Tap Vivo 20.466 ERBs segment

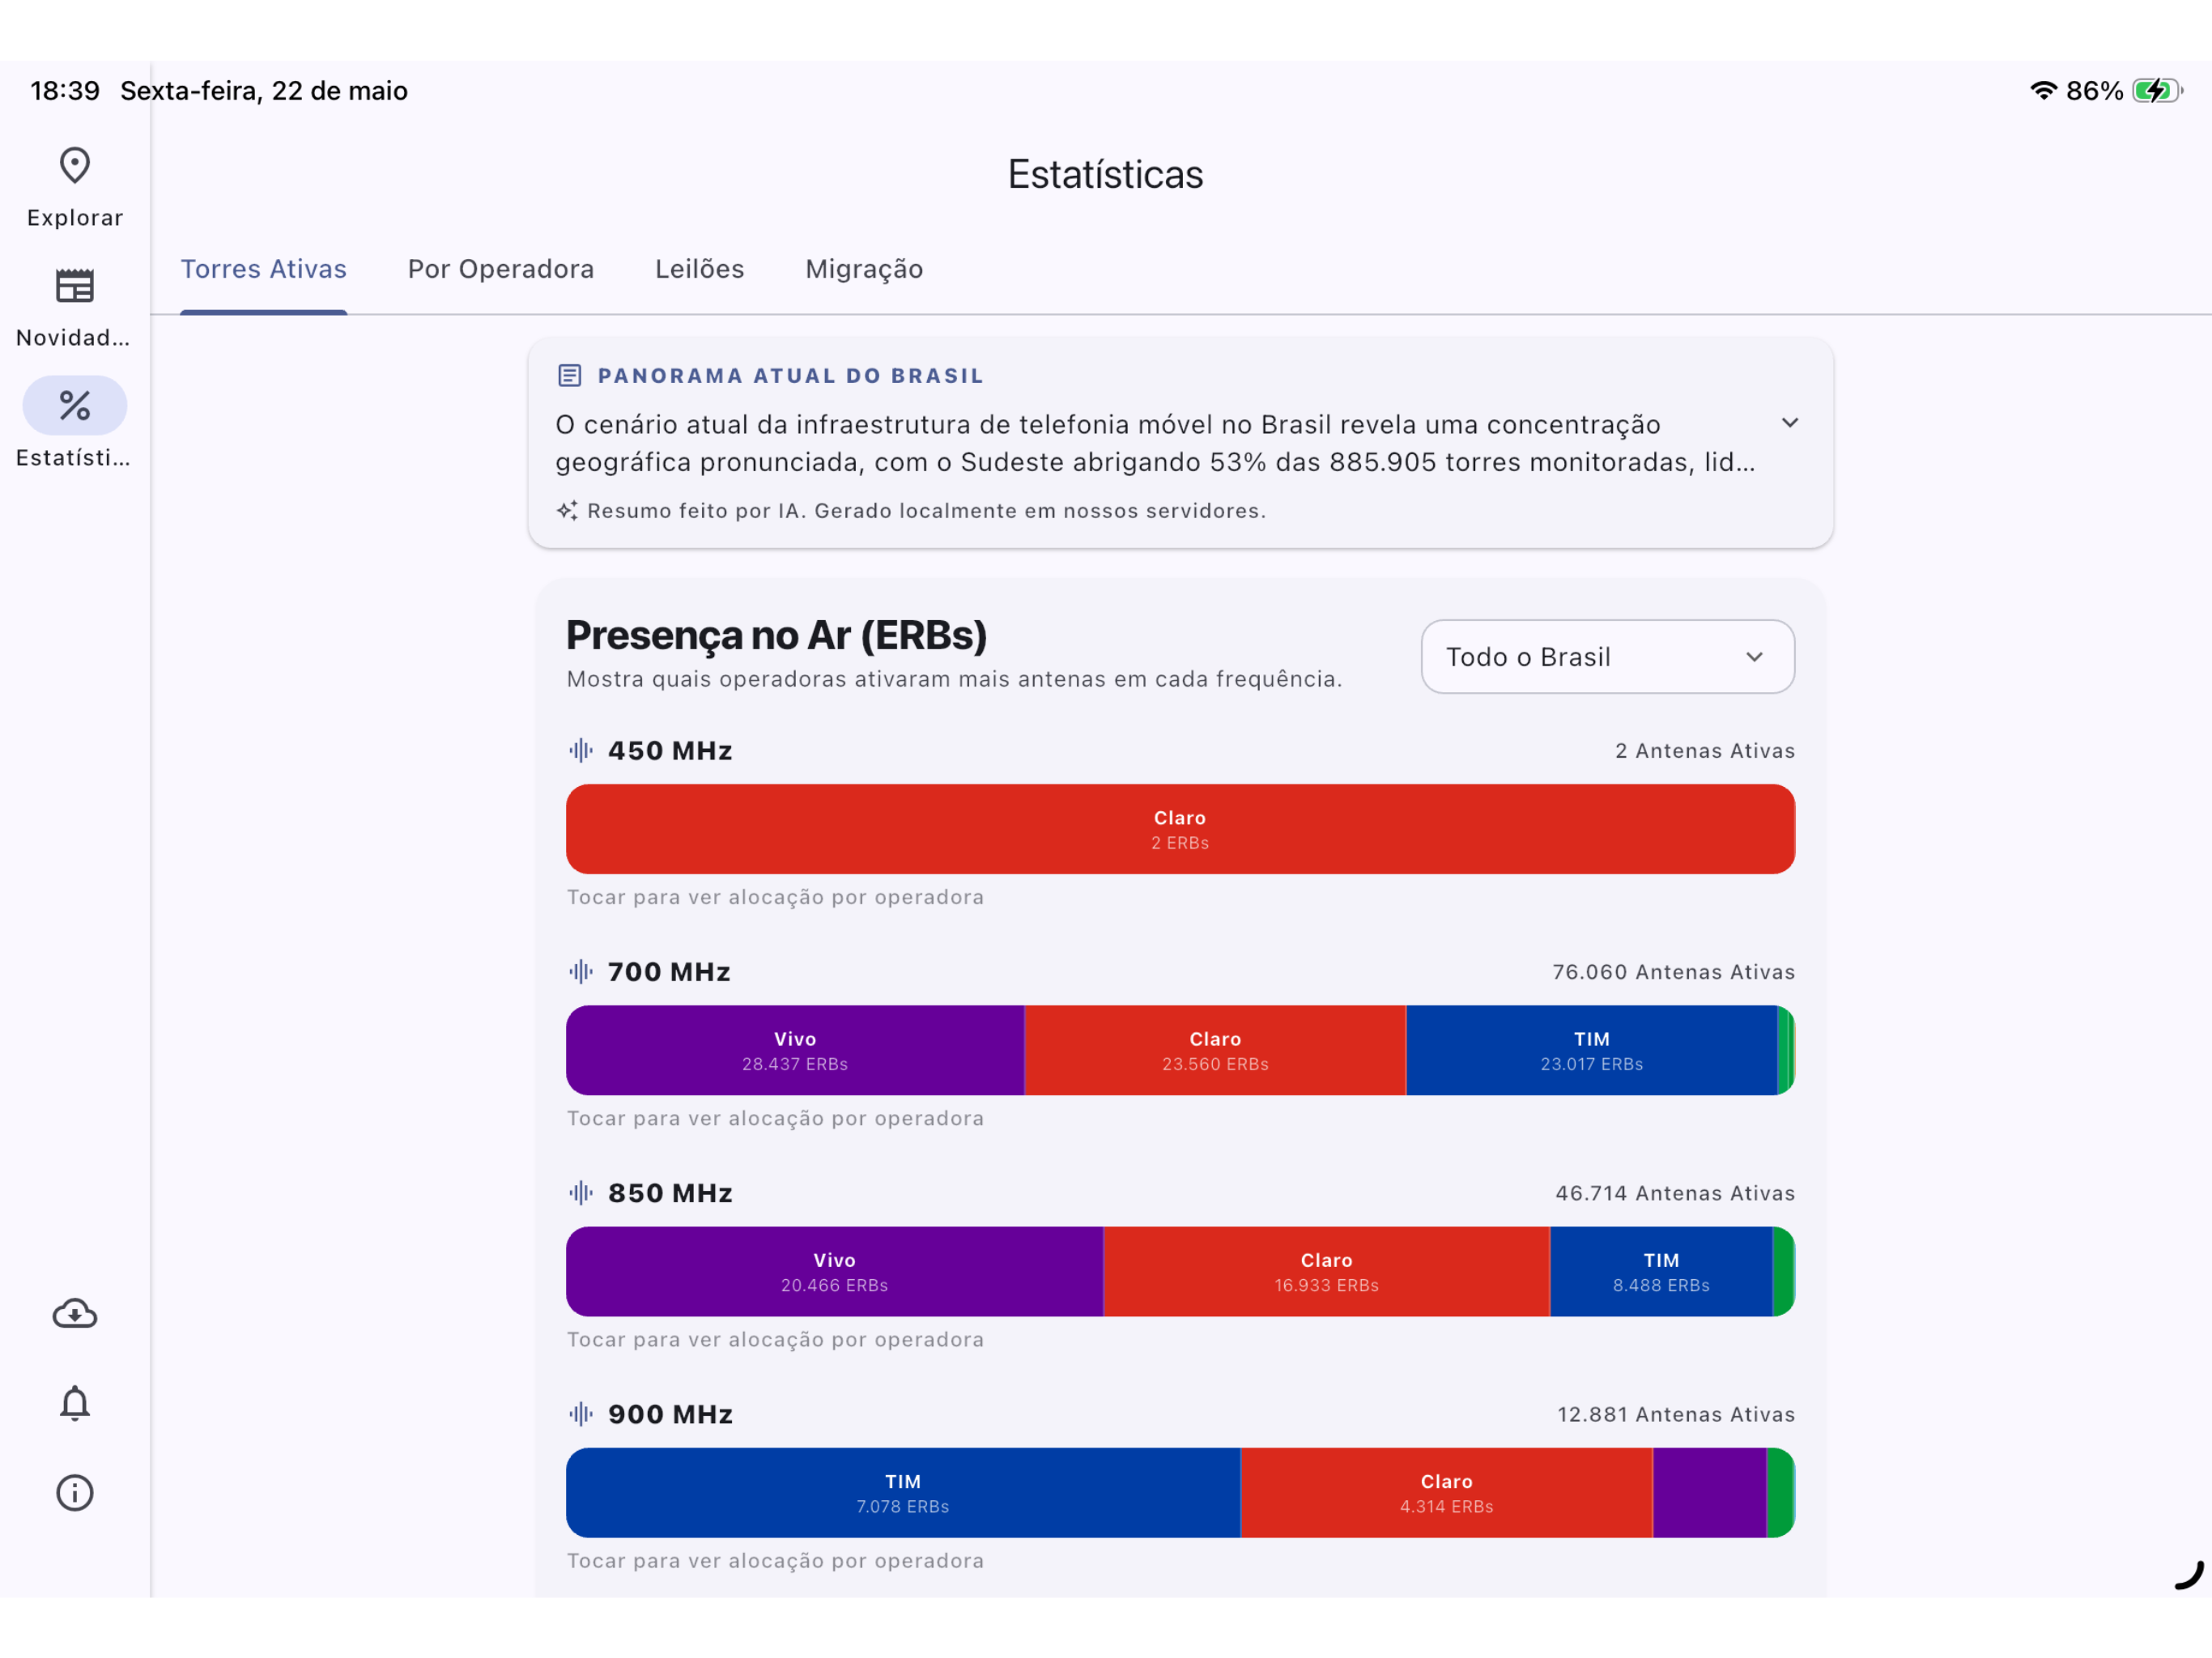[834, 1271]
